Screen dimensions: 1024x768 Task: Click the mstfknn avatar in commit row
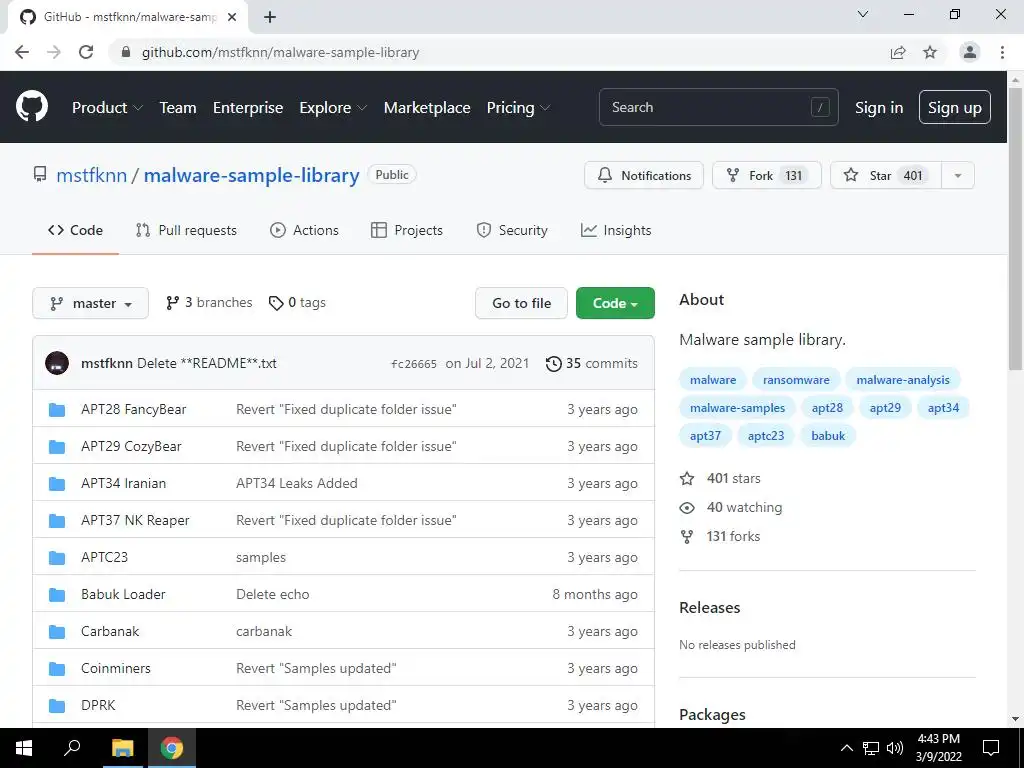click(x=57, y=363)
